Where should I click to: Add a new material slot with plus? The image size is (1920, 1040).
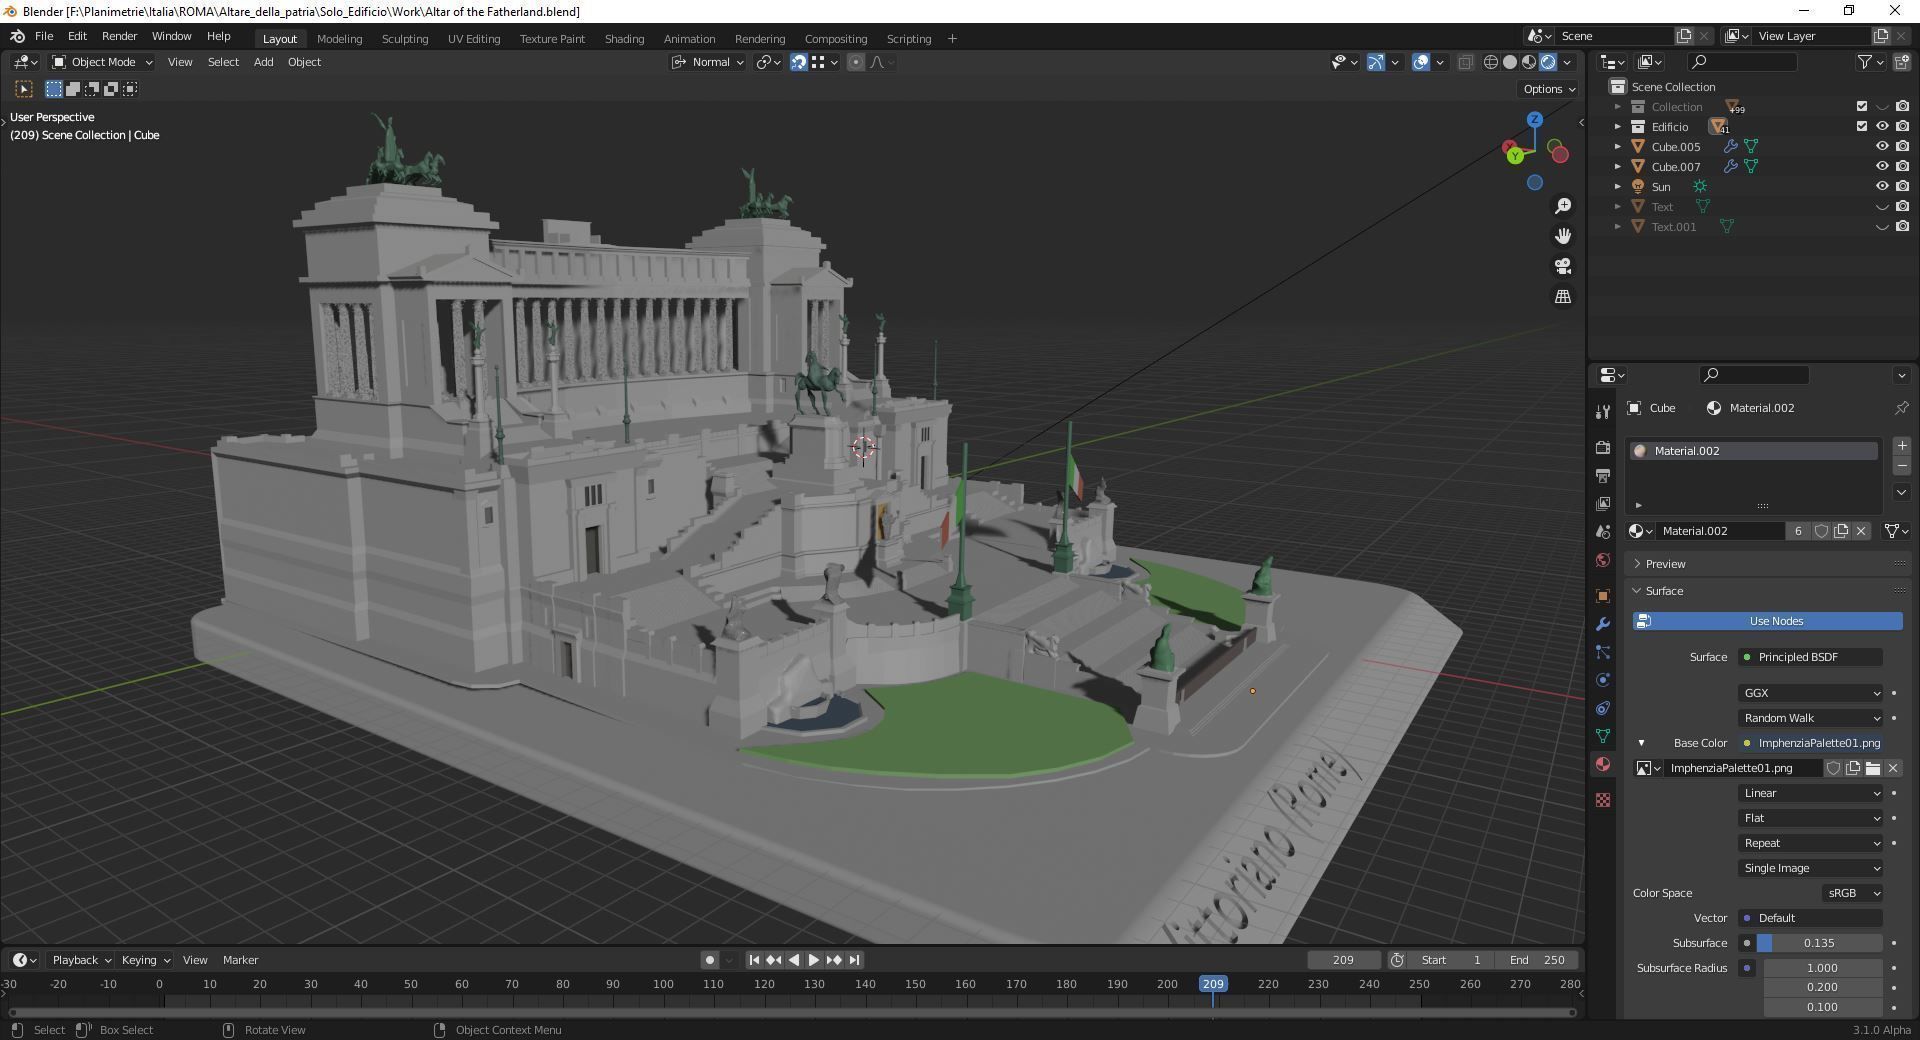(1901, 446)
